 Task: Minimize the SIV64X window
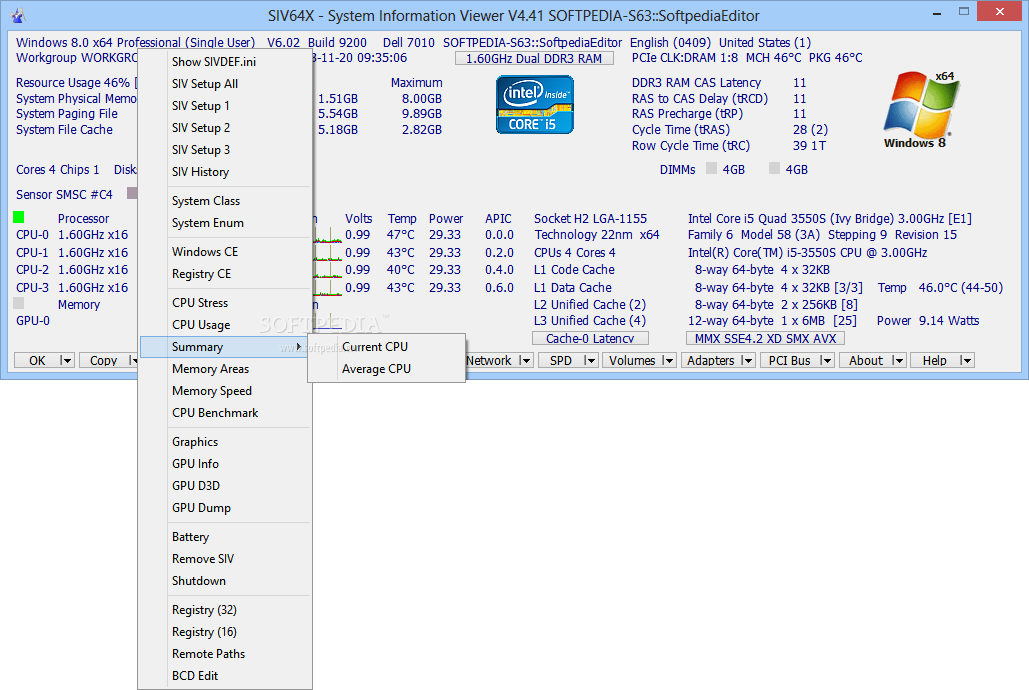[x=936, y=12]
